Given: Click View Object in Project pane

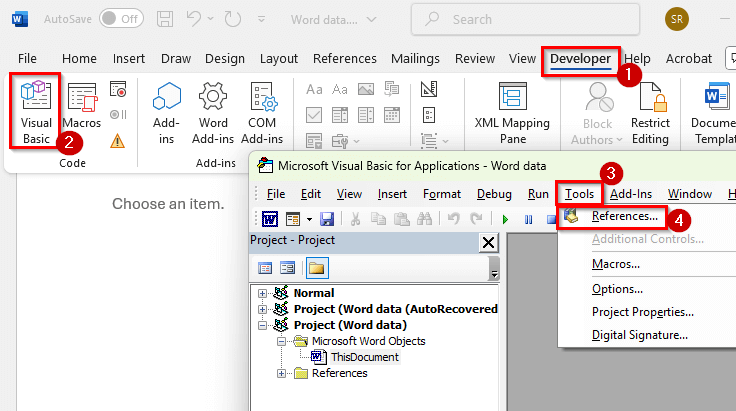Looking at the screenshot, I should point(287,268).
